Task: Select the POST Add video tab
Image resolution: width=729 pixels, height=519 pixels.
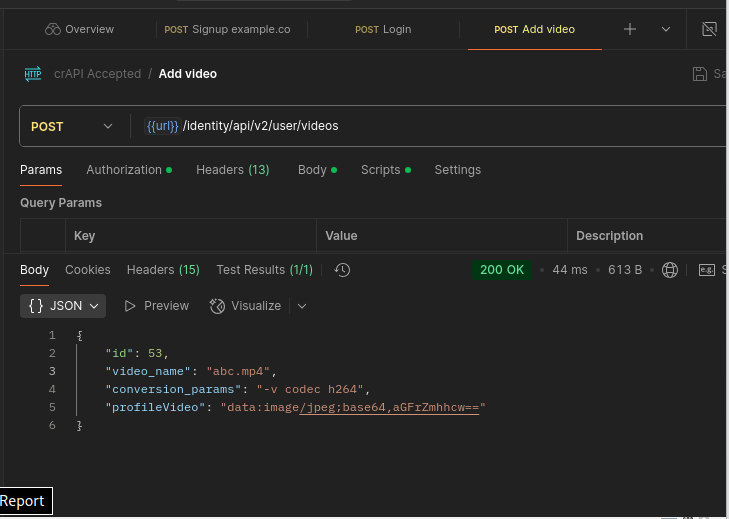Action: click(x=534, y=29)
